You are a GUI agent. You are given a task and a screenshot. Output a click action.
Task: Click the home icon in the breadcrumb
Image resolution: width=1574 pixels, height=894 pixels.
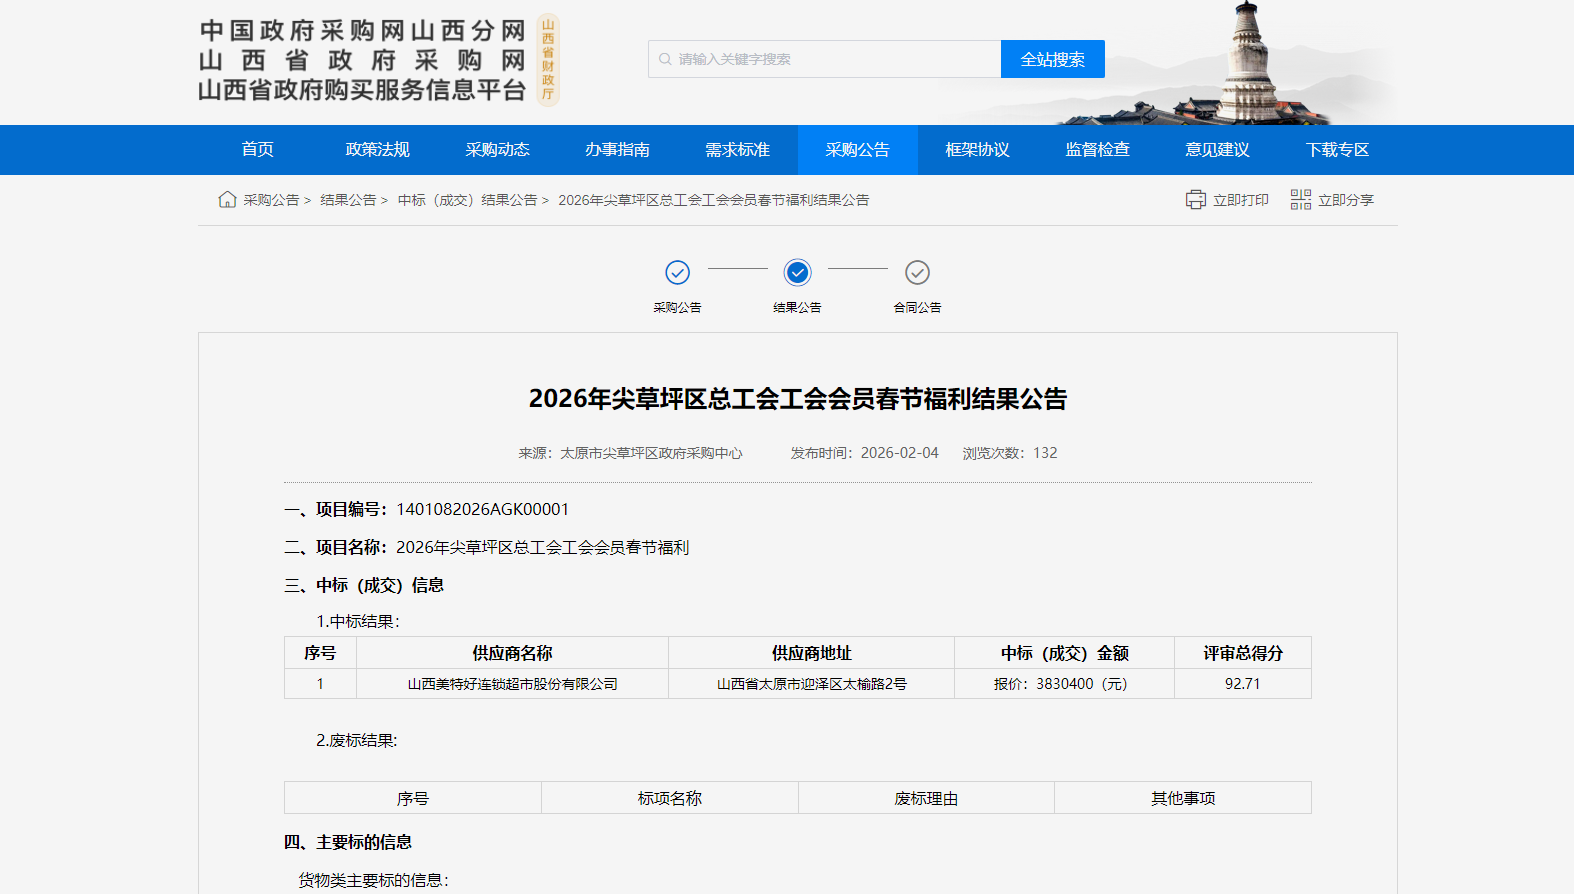[x=227, y=199]
